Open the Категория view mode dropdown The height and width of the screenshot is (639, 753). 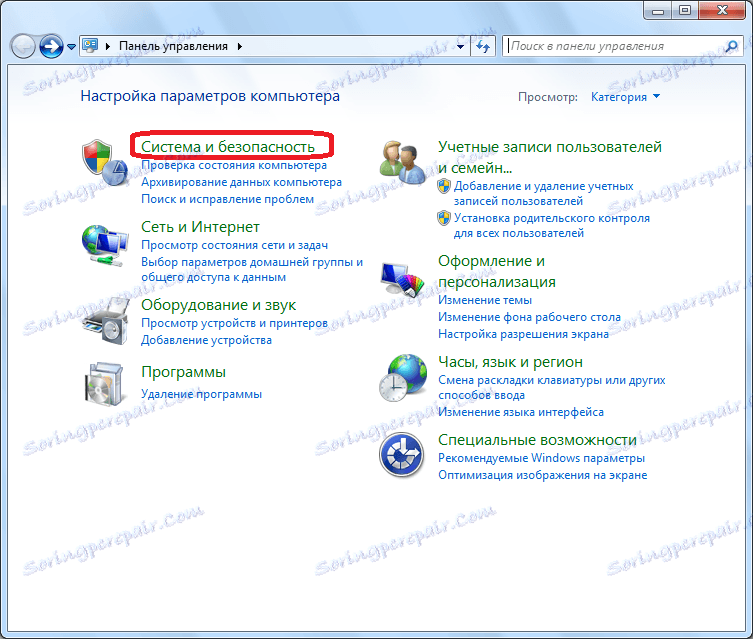click(625, 97)
